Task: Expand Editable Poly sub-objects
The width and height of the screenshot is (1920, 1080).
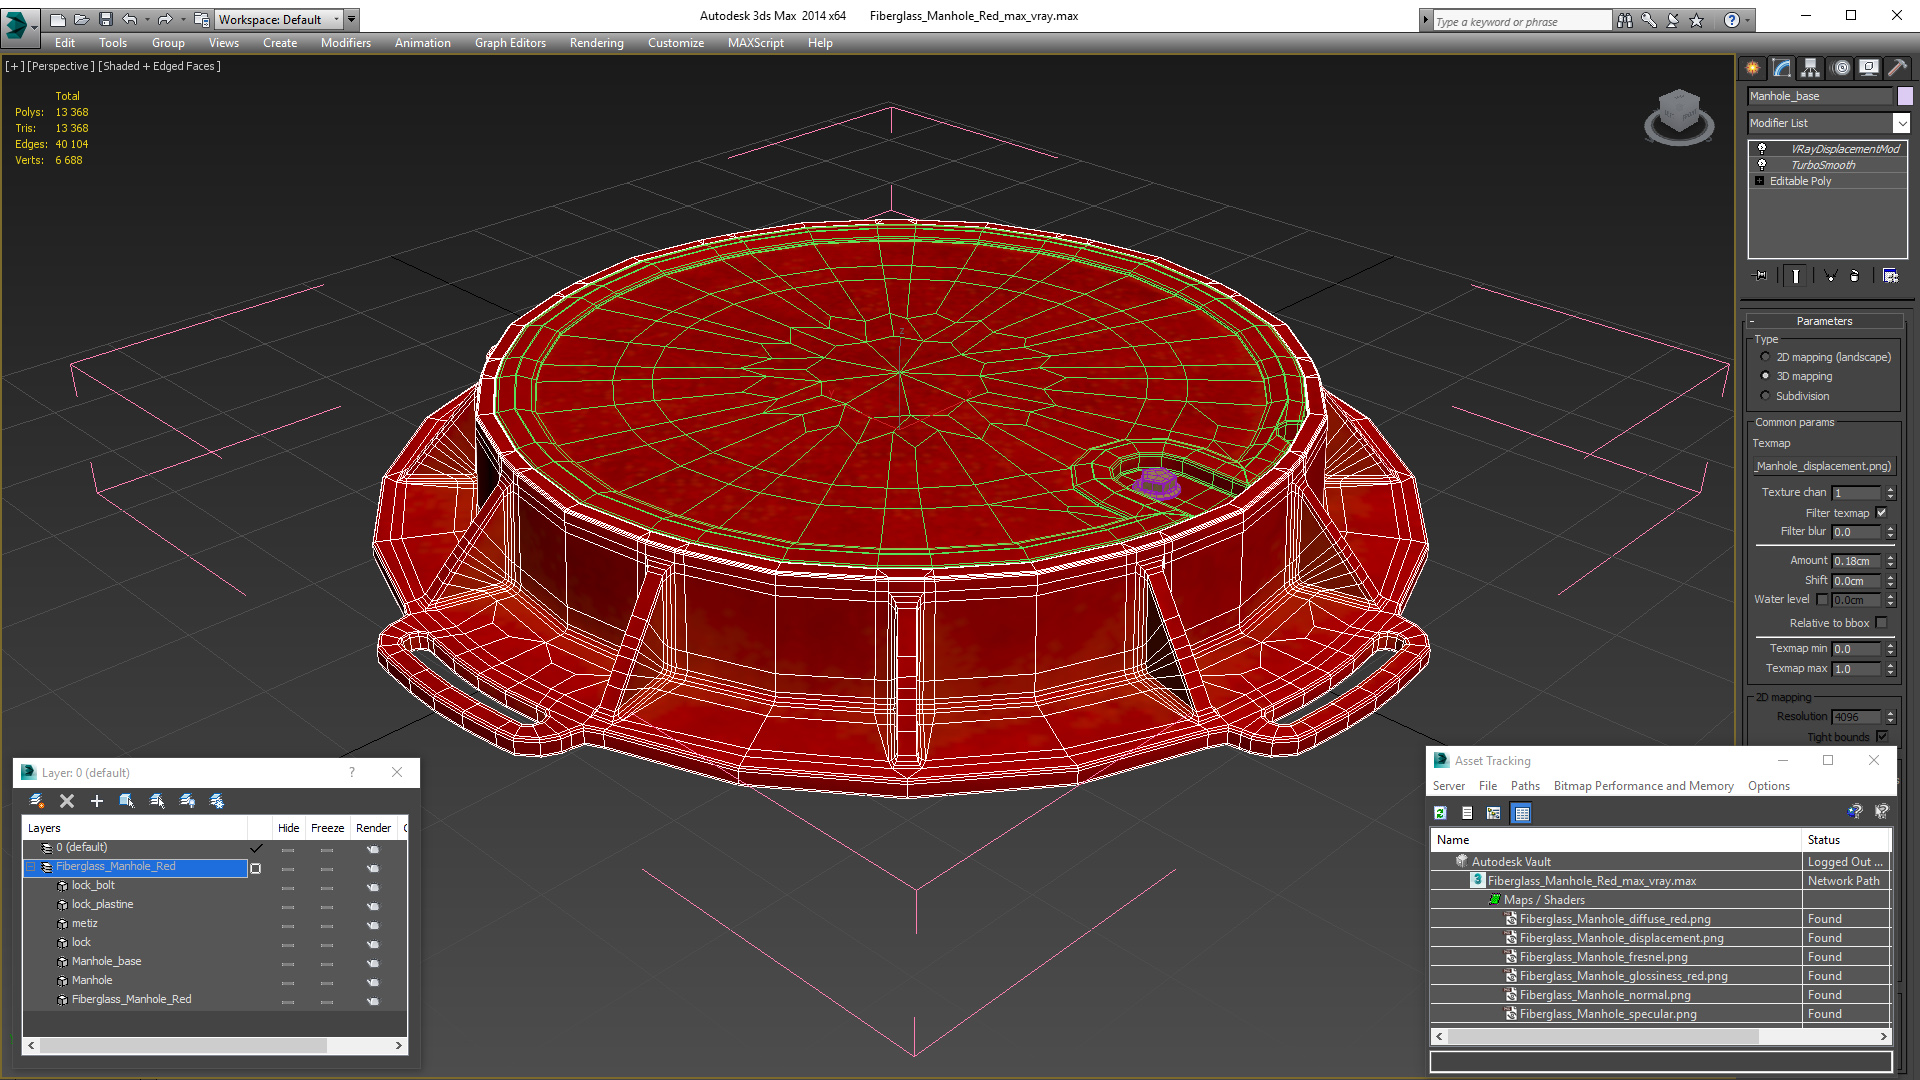Action: 1759,181
